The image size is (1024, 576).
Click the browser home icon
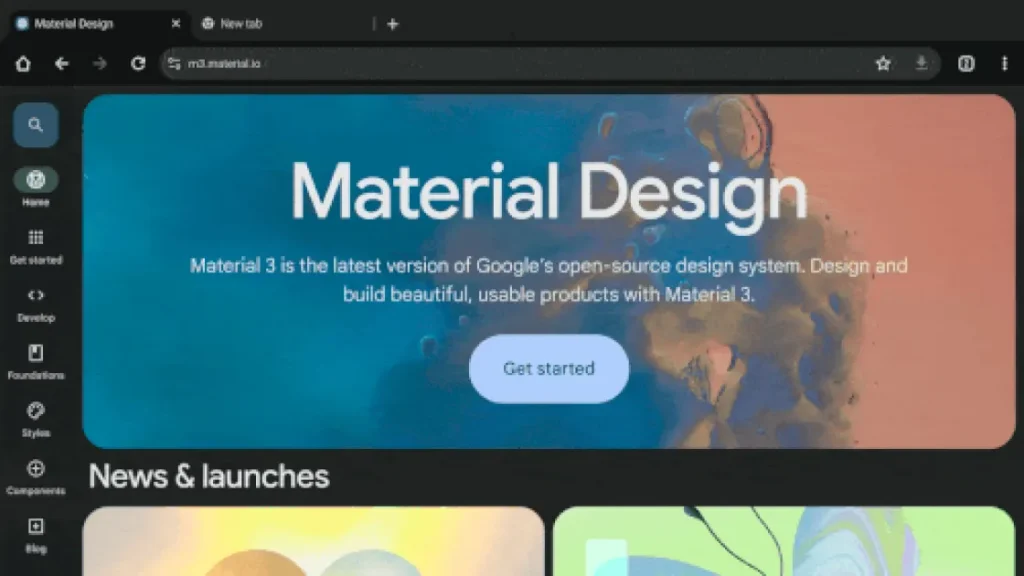coord(23,64)
